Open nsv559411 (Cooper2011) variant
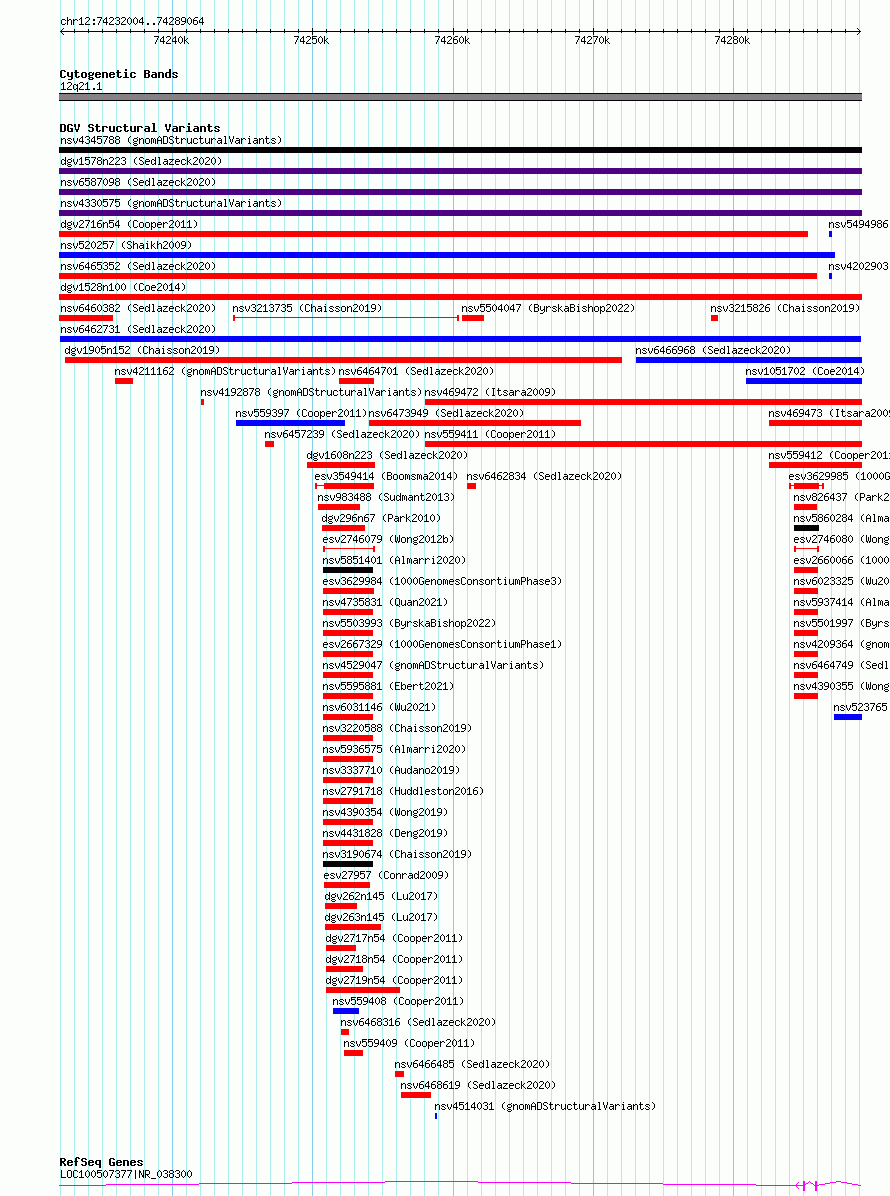The image size is (890, 1196). click(490, 435)
